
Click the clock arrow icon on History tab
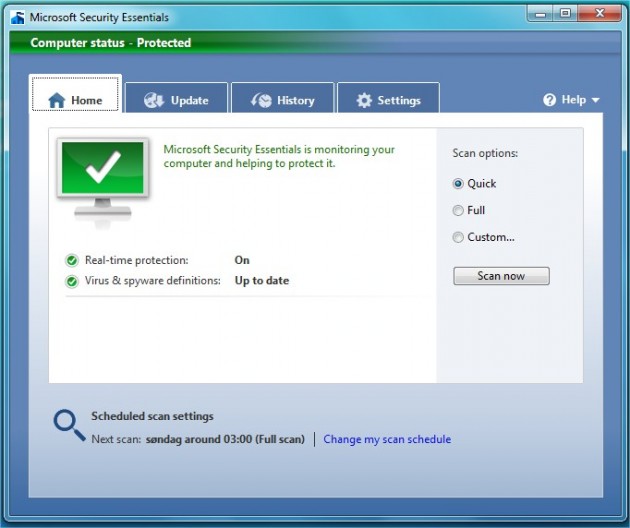(x=261, y=100)
